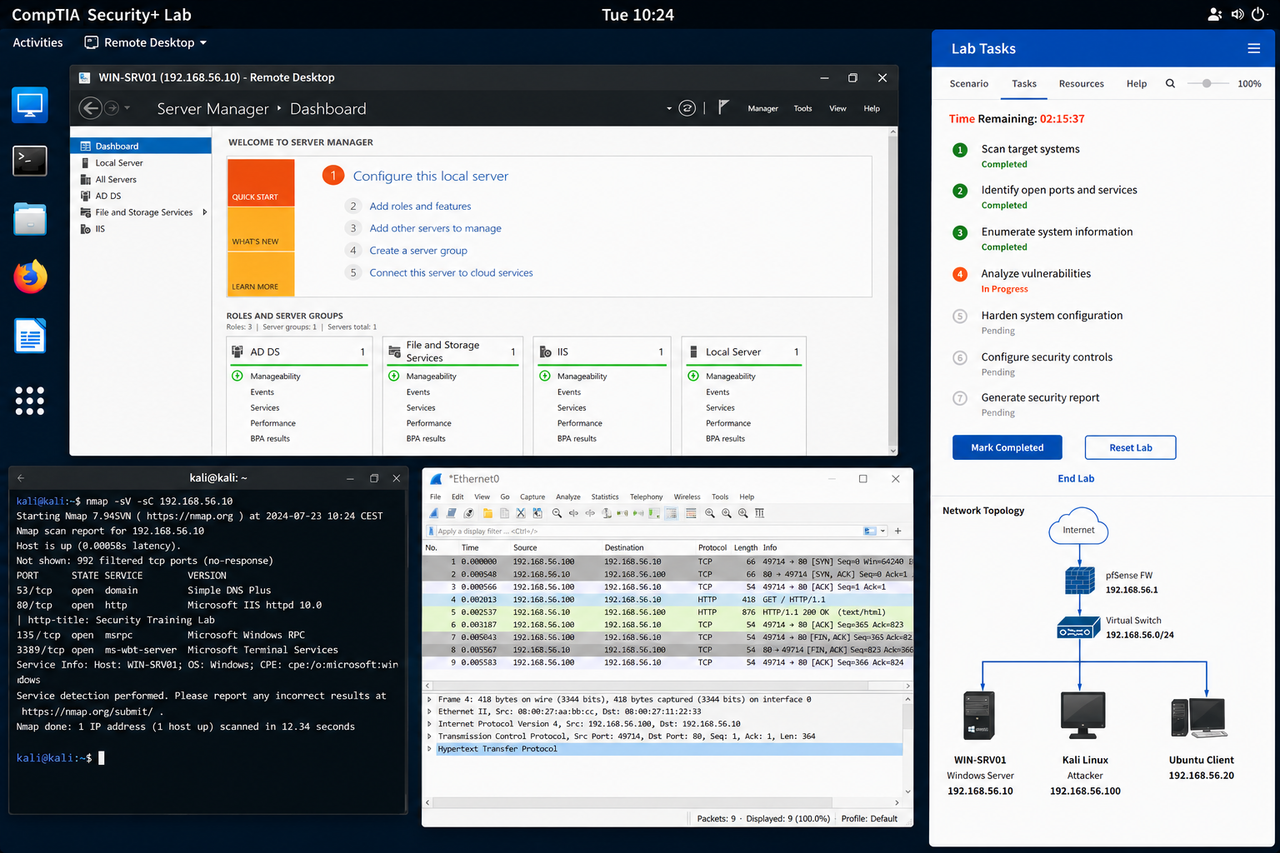The width and height of the screenshot is (1280, 853).
Task: Open the Statistics menu in Wireshark
Action: 605,497
